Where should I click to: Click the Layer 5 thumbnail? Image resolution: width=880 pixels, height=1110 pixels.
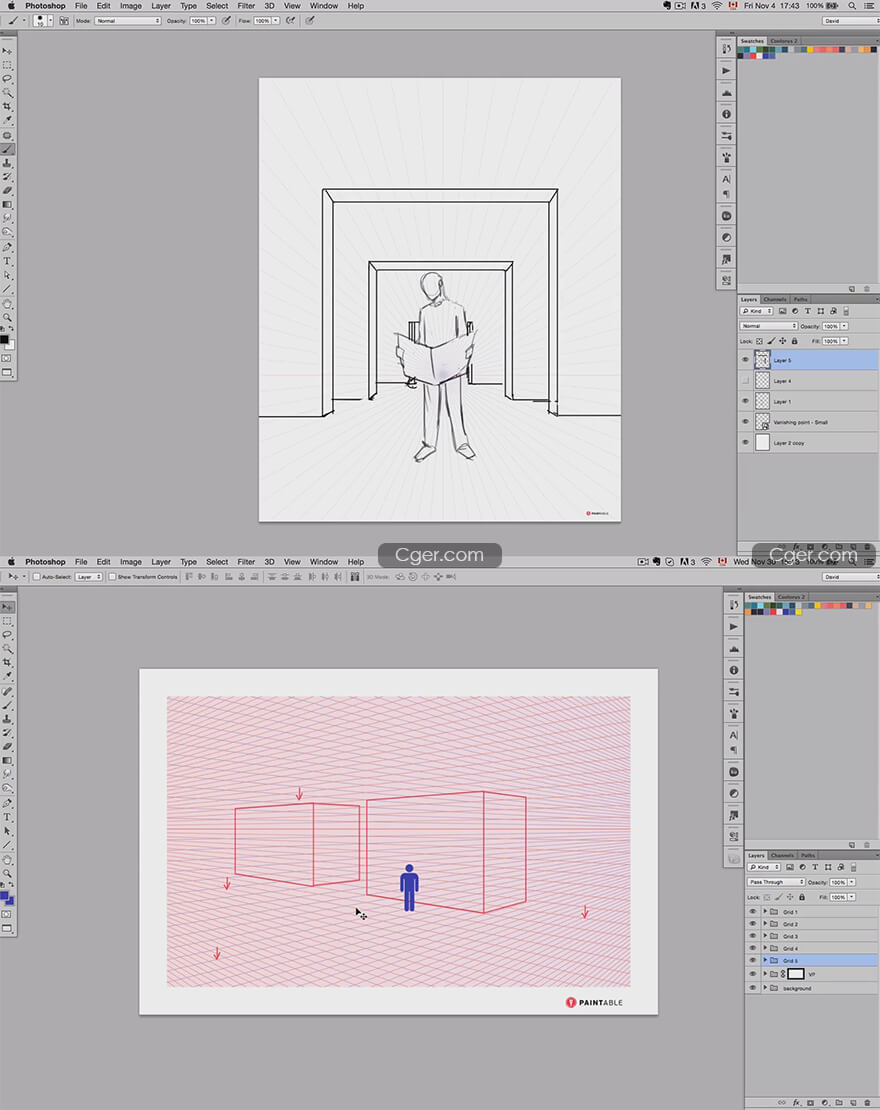point(762,360)
